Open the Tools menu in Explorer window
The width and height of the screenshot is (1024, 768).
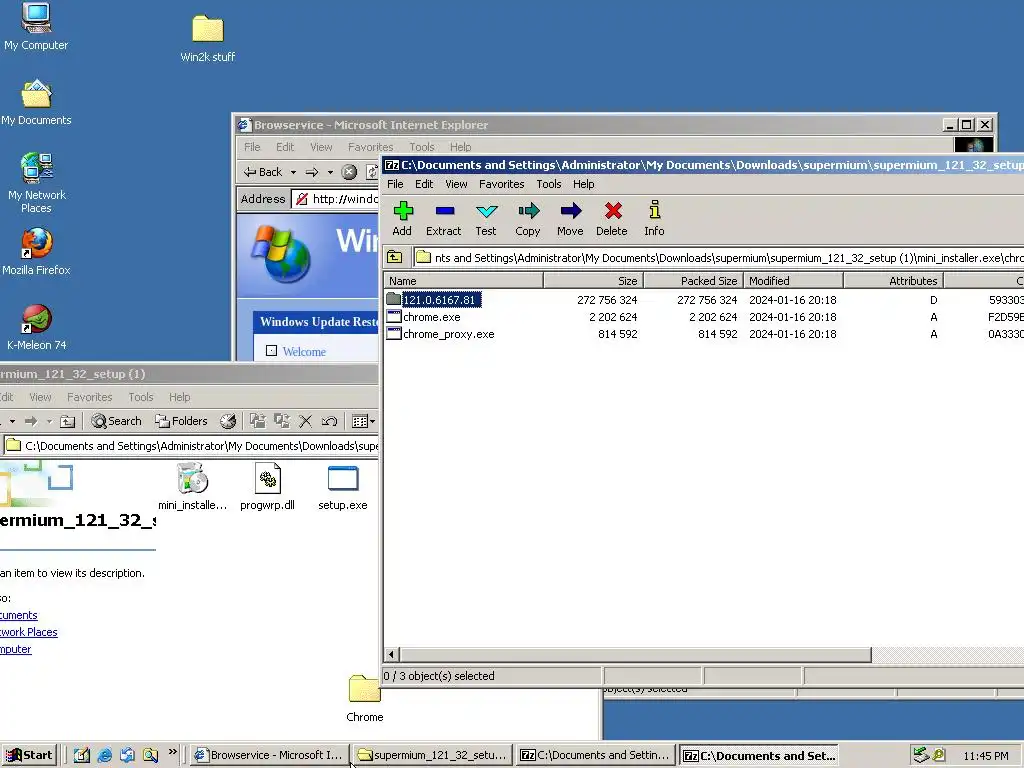pos(140,397)
